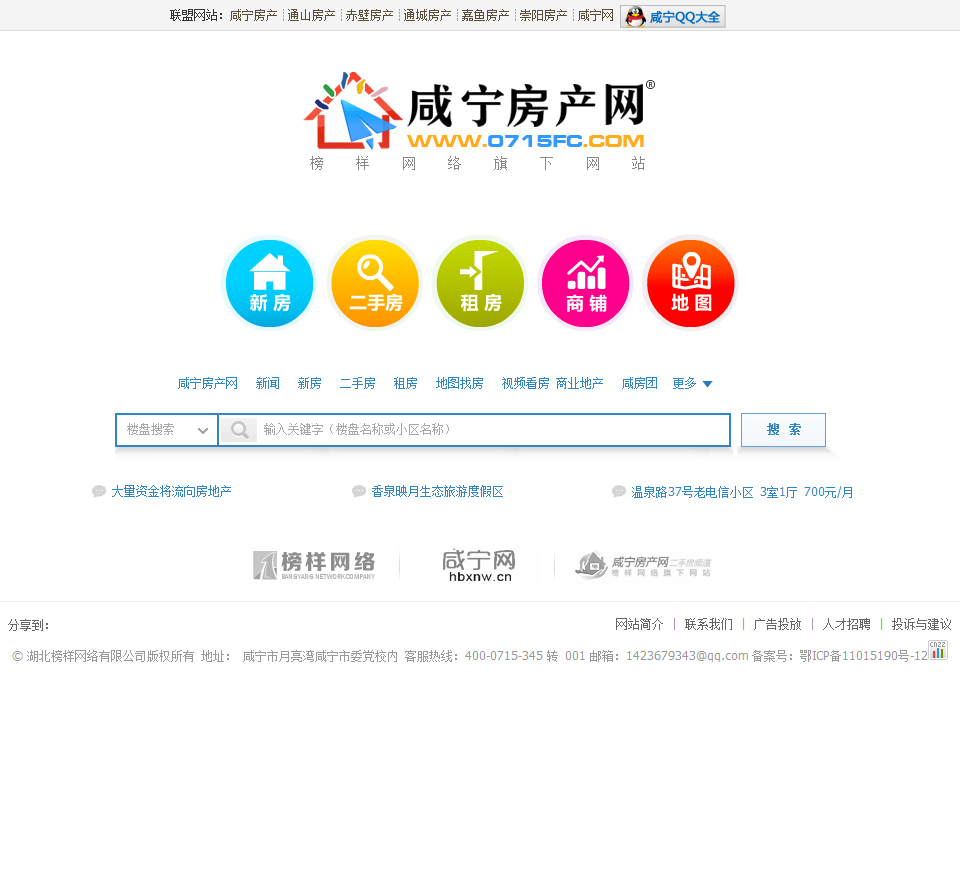Open the 崇阳房产 alliance link
The height and width of the screenshot is (873, 960).
pyautogui.click(x=544, y=15)
